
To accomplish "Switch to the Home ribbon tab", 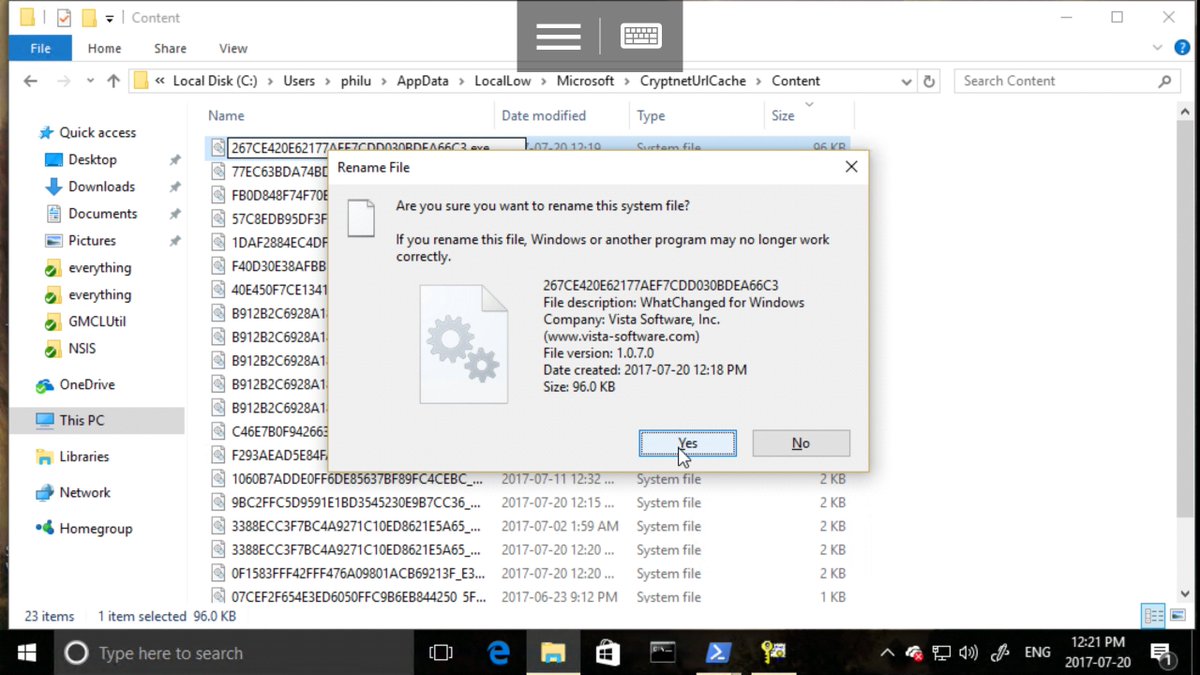I will [x=104, y=48].
